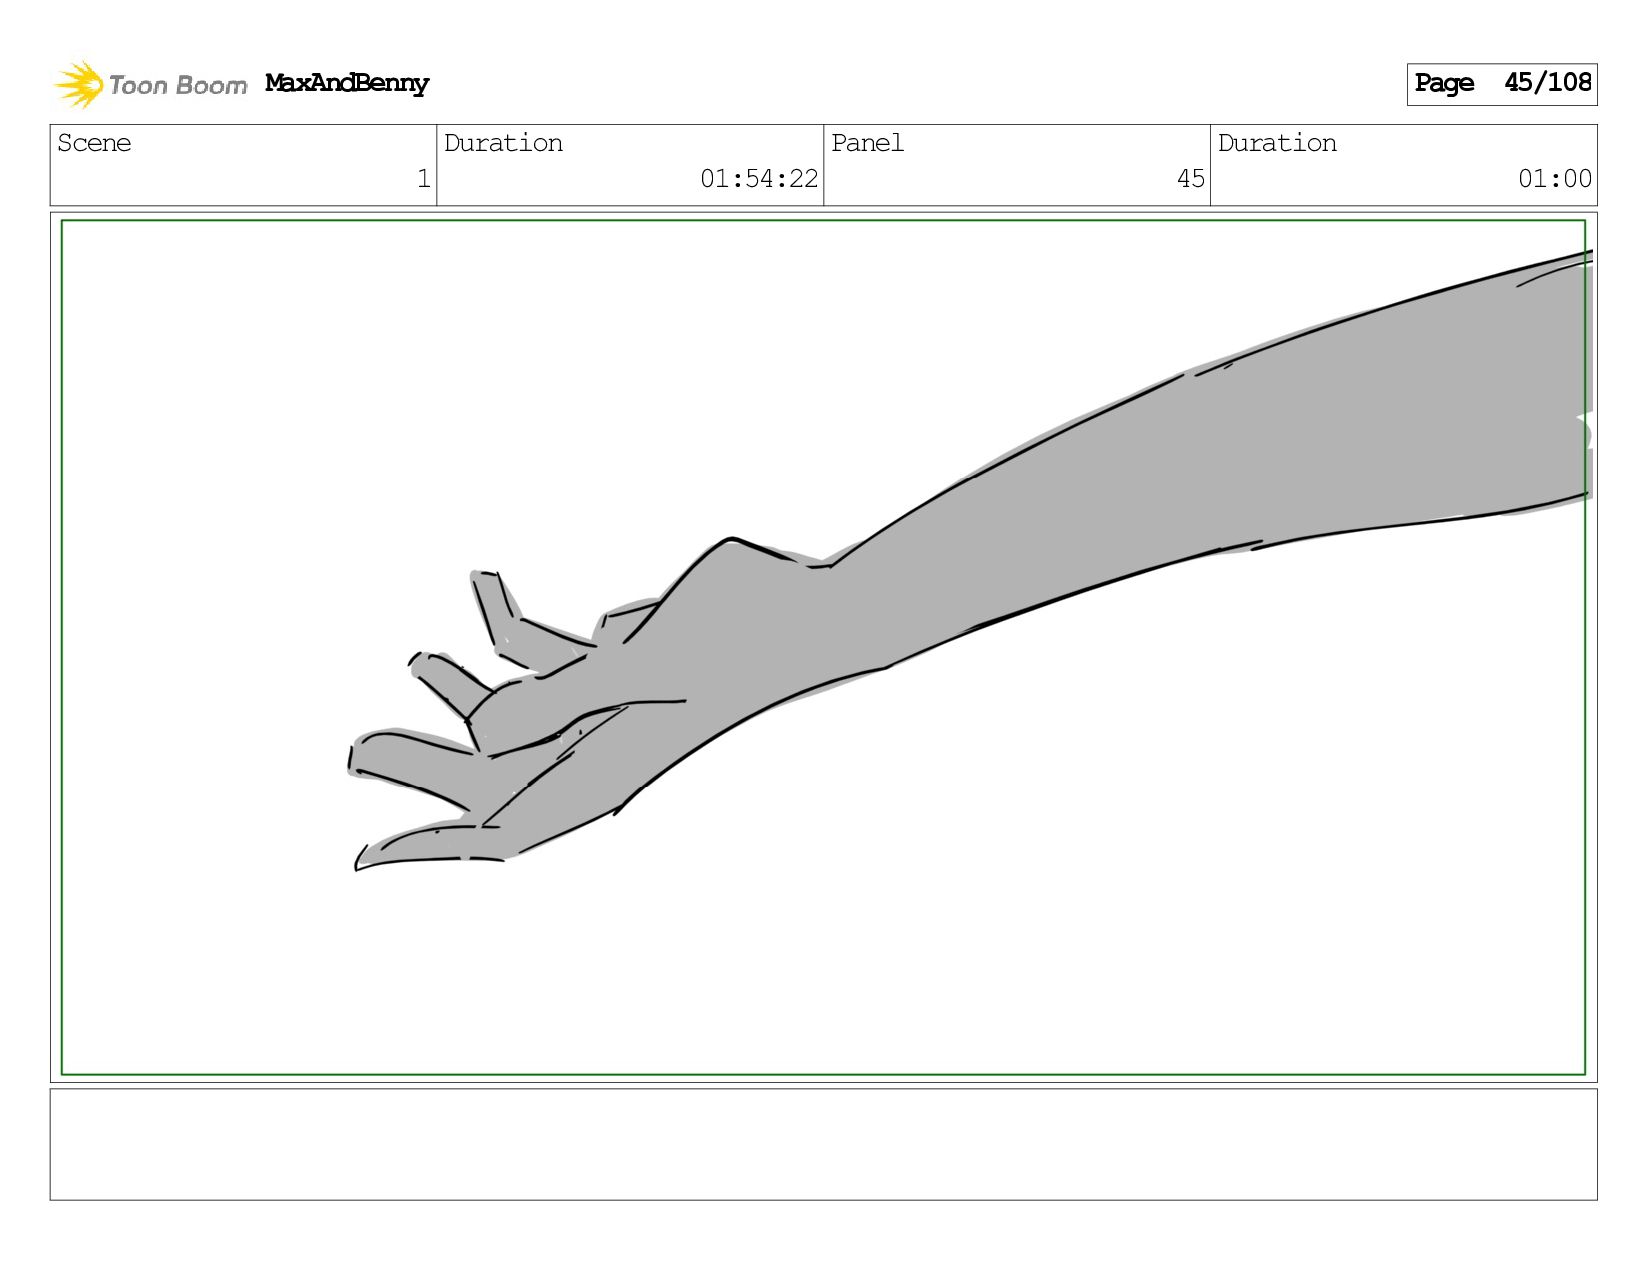Click the 'Panel' header label

pyautogui.click(x=867, y=143)
